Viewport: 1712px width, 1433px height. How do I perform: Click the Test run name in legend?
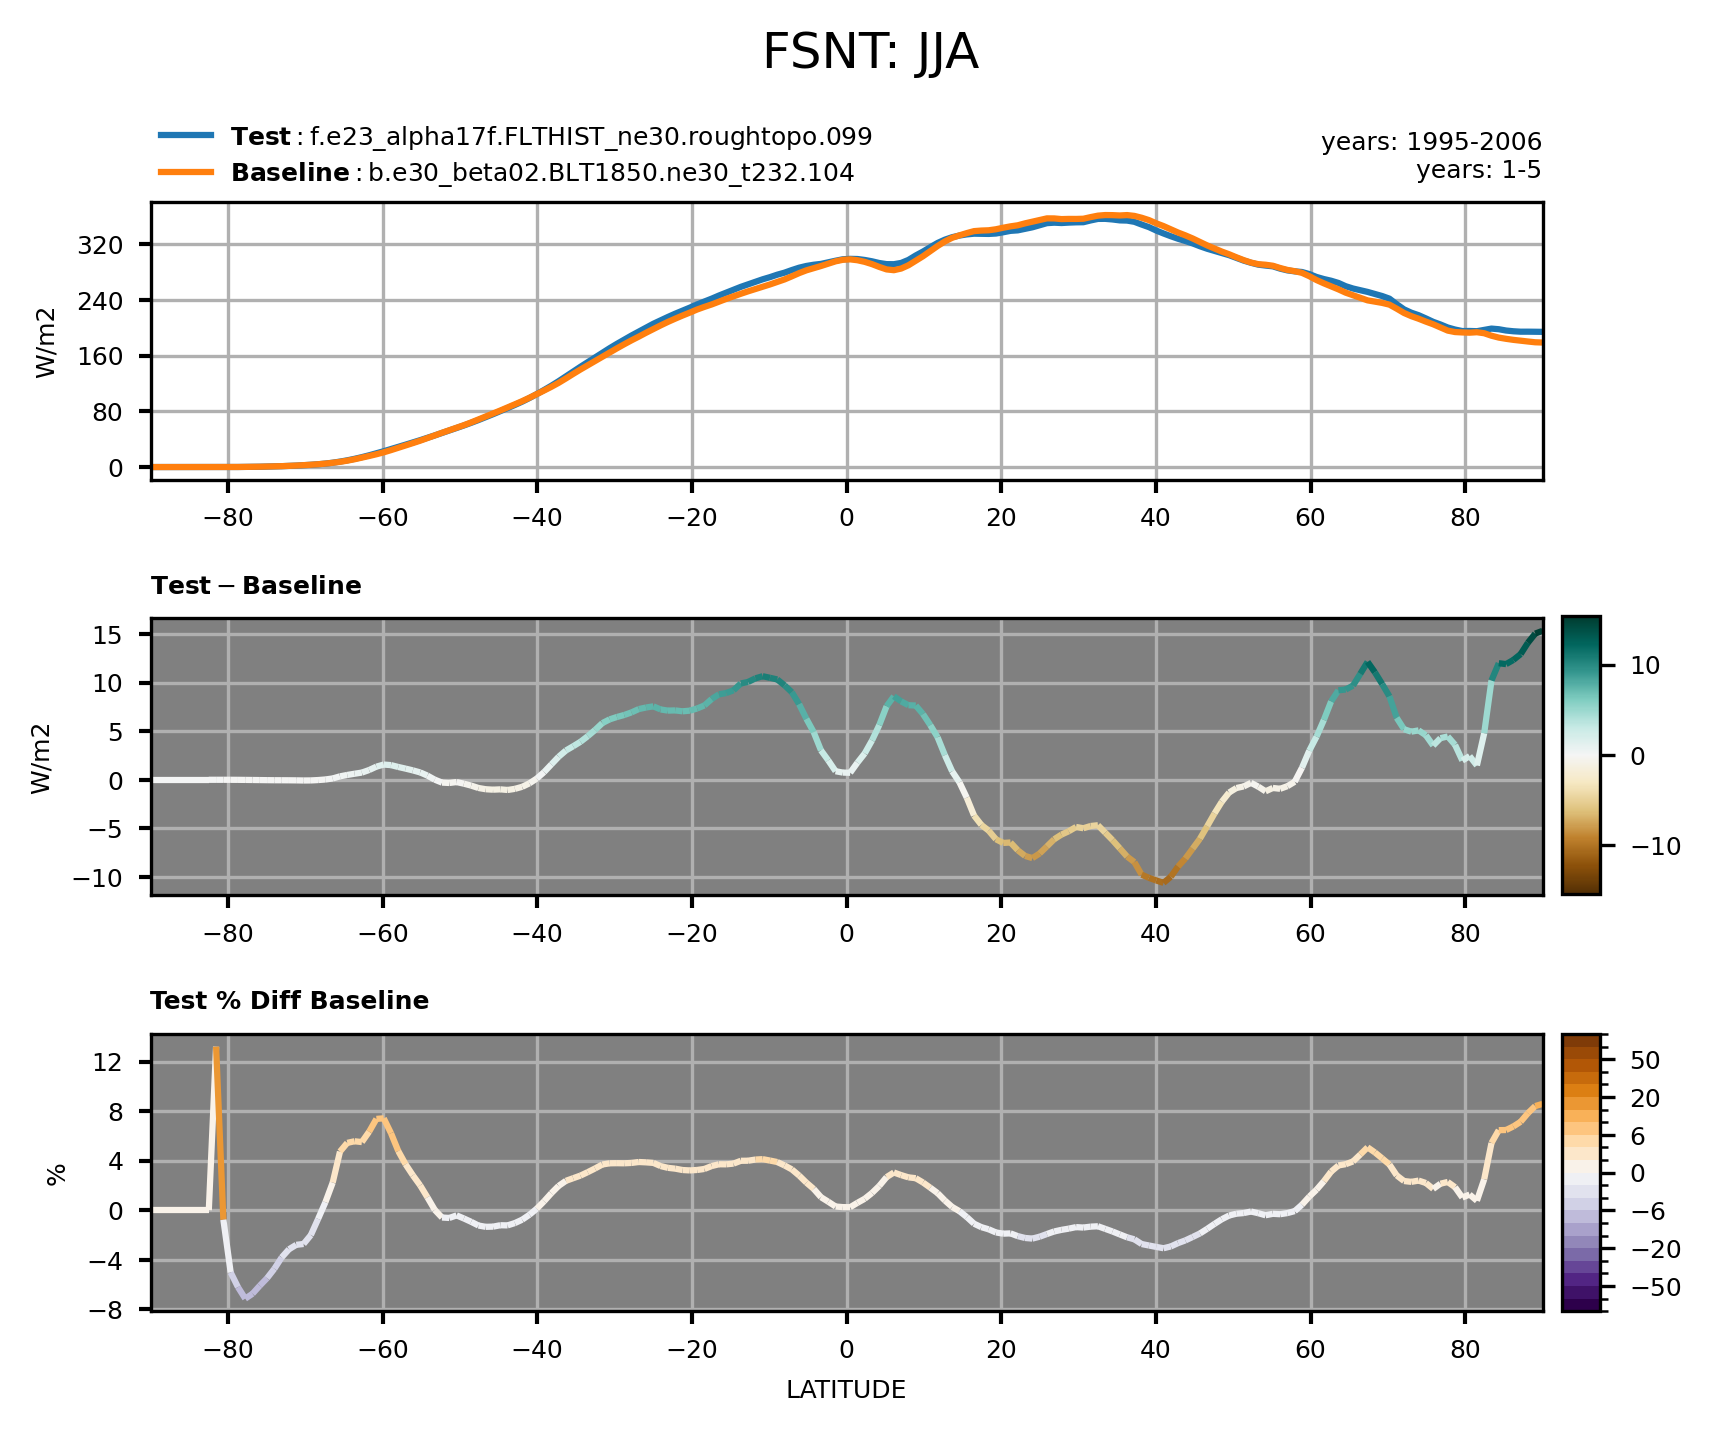coord(591,137)
